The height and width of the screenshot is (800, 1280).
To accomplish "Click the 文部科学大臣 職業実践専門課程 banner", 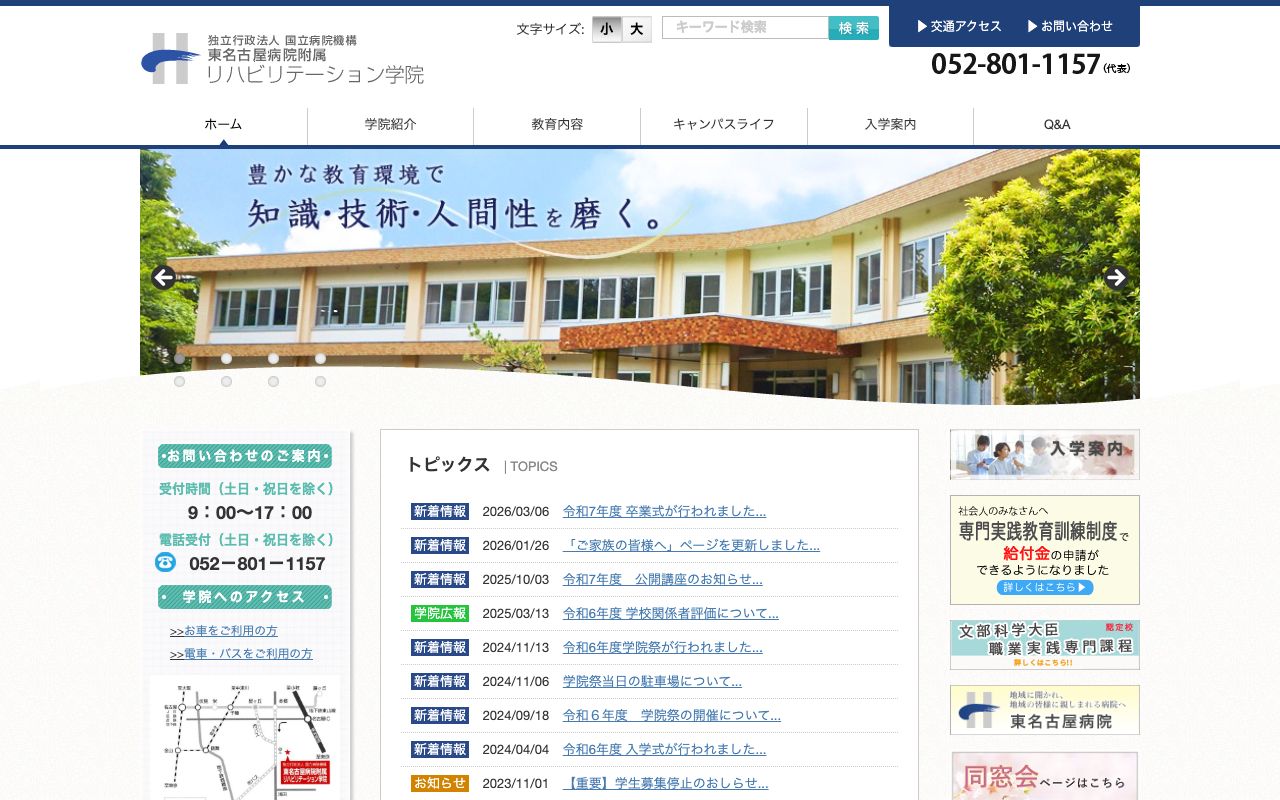I will click(x=1044, y=644).
